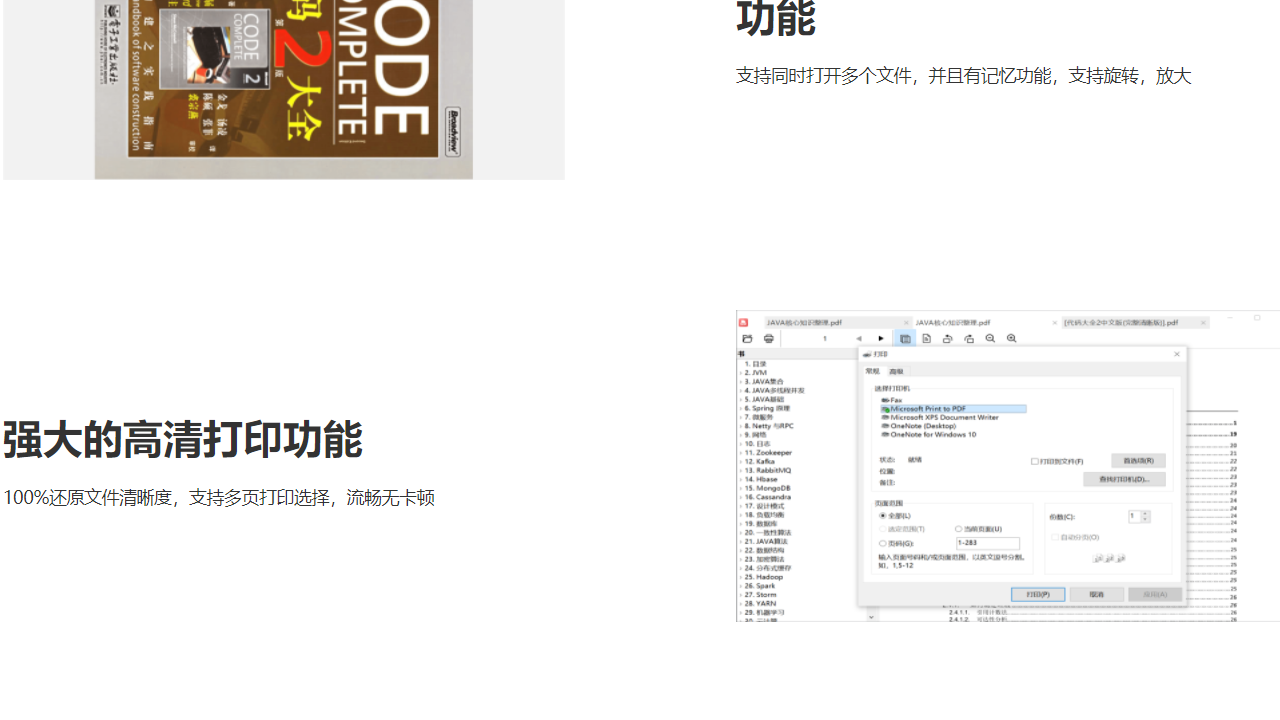Toggle the bookmarks sidebar icon
This screenshot has width=1280, height=720.
tap(905, 338)
